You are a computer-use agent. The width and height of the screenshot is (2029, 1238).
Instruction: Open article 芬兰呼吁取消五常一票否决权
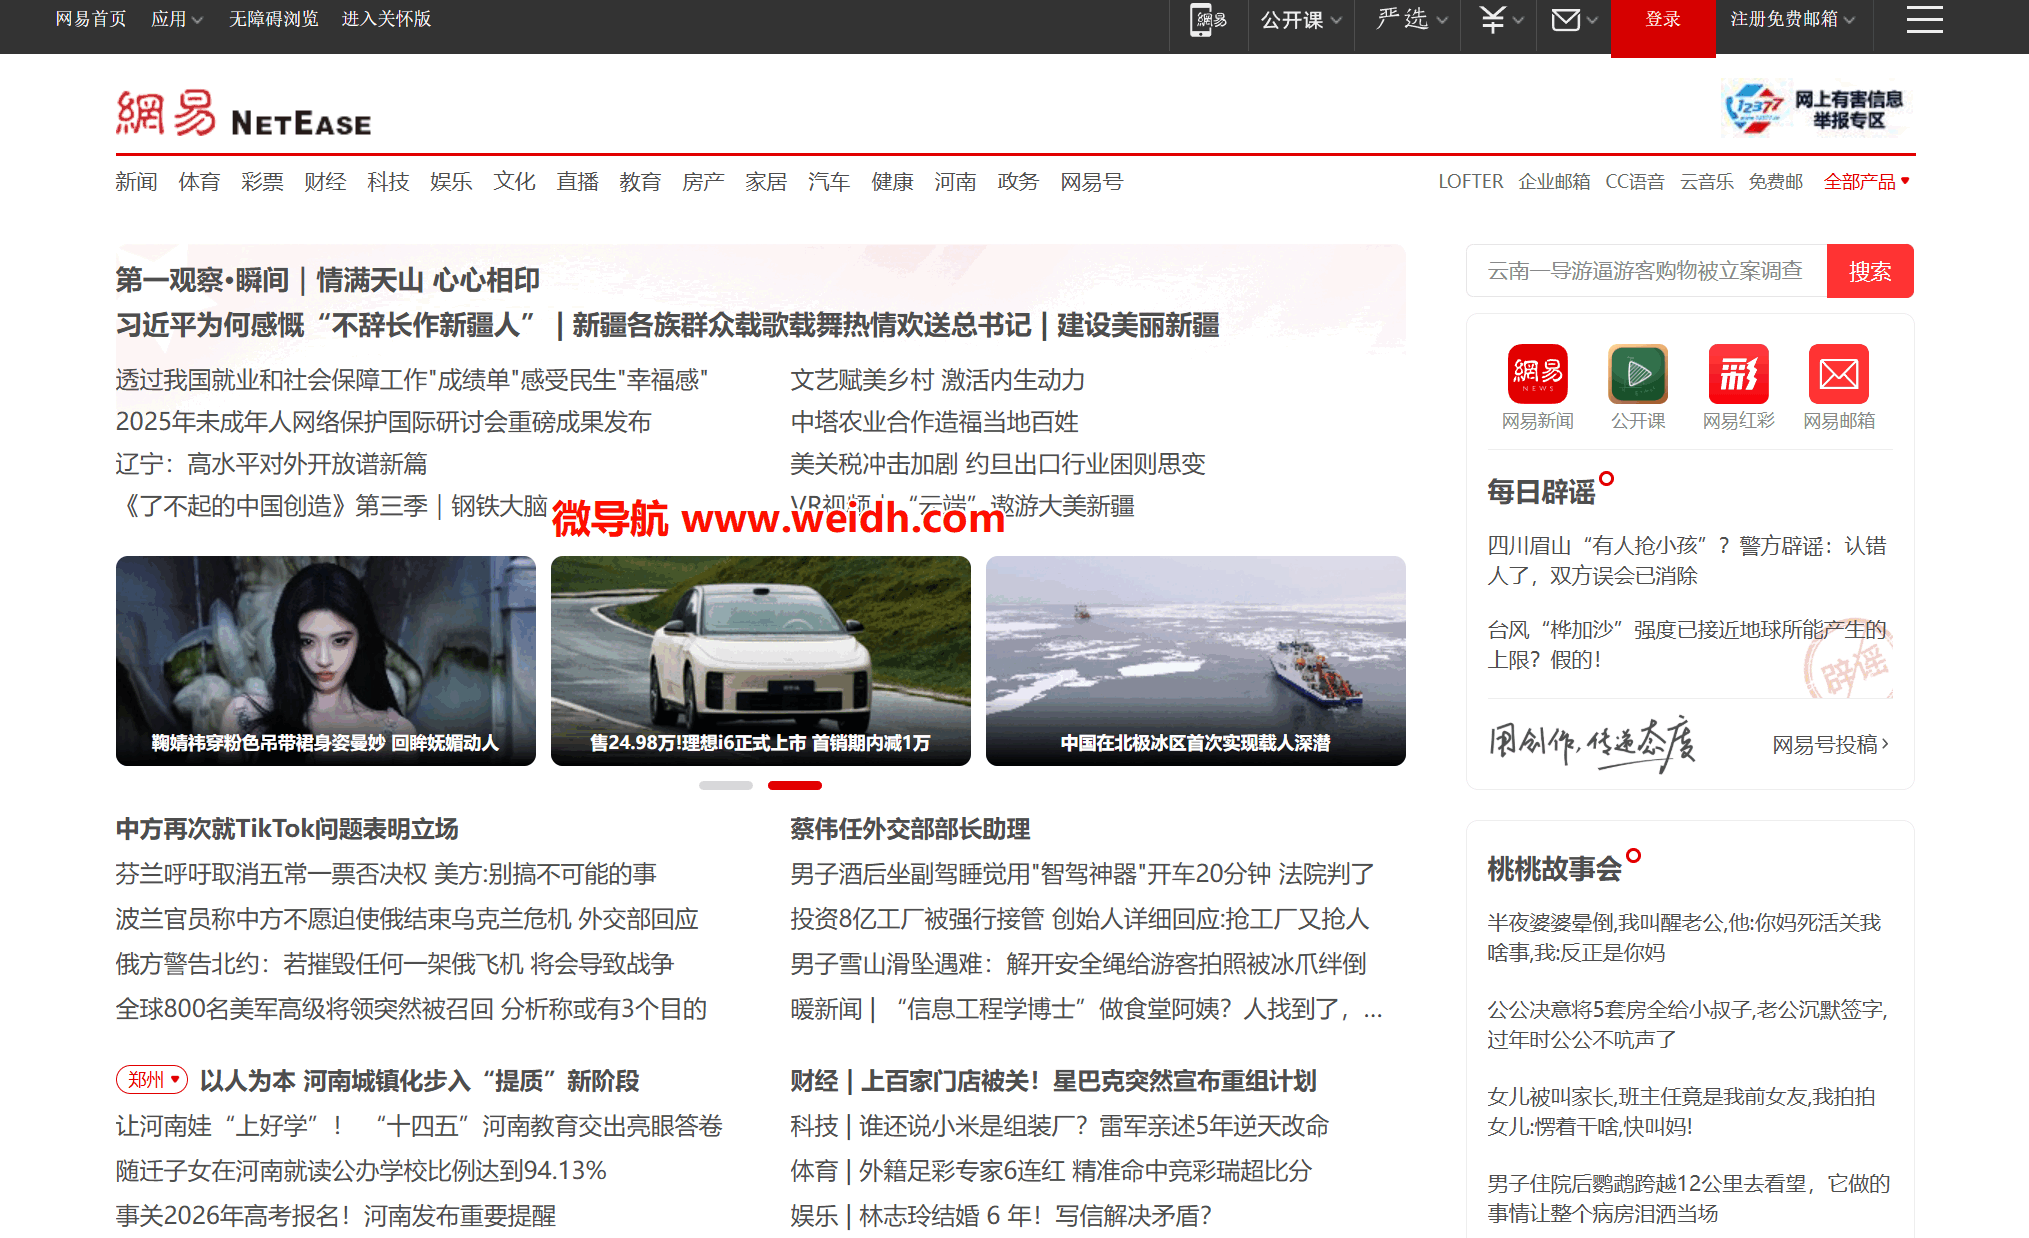click(386, 874)
